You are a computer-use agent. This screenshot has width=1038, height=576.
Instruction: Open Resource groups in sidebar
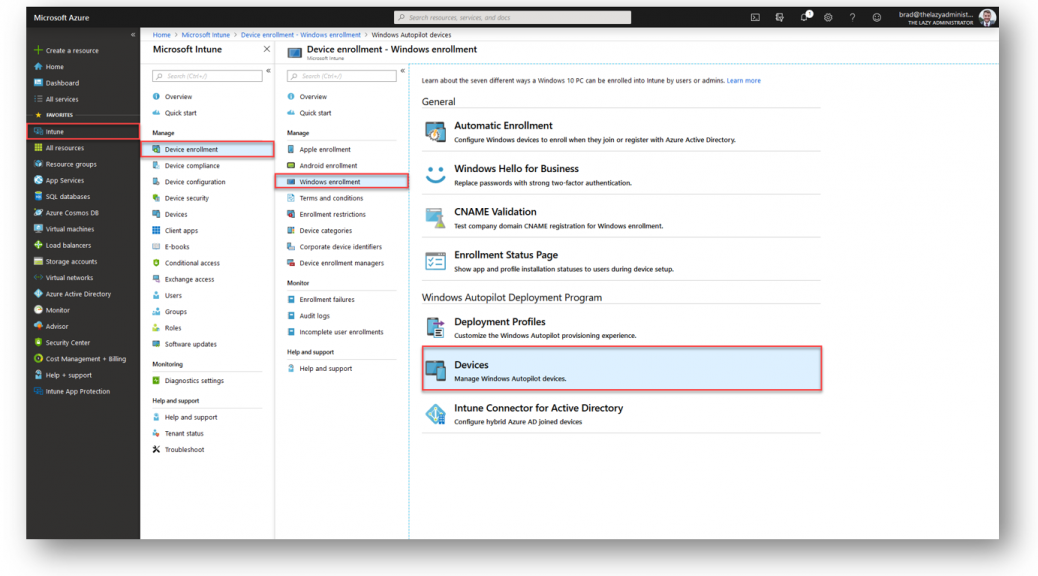[71, 164]
